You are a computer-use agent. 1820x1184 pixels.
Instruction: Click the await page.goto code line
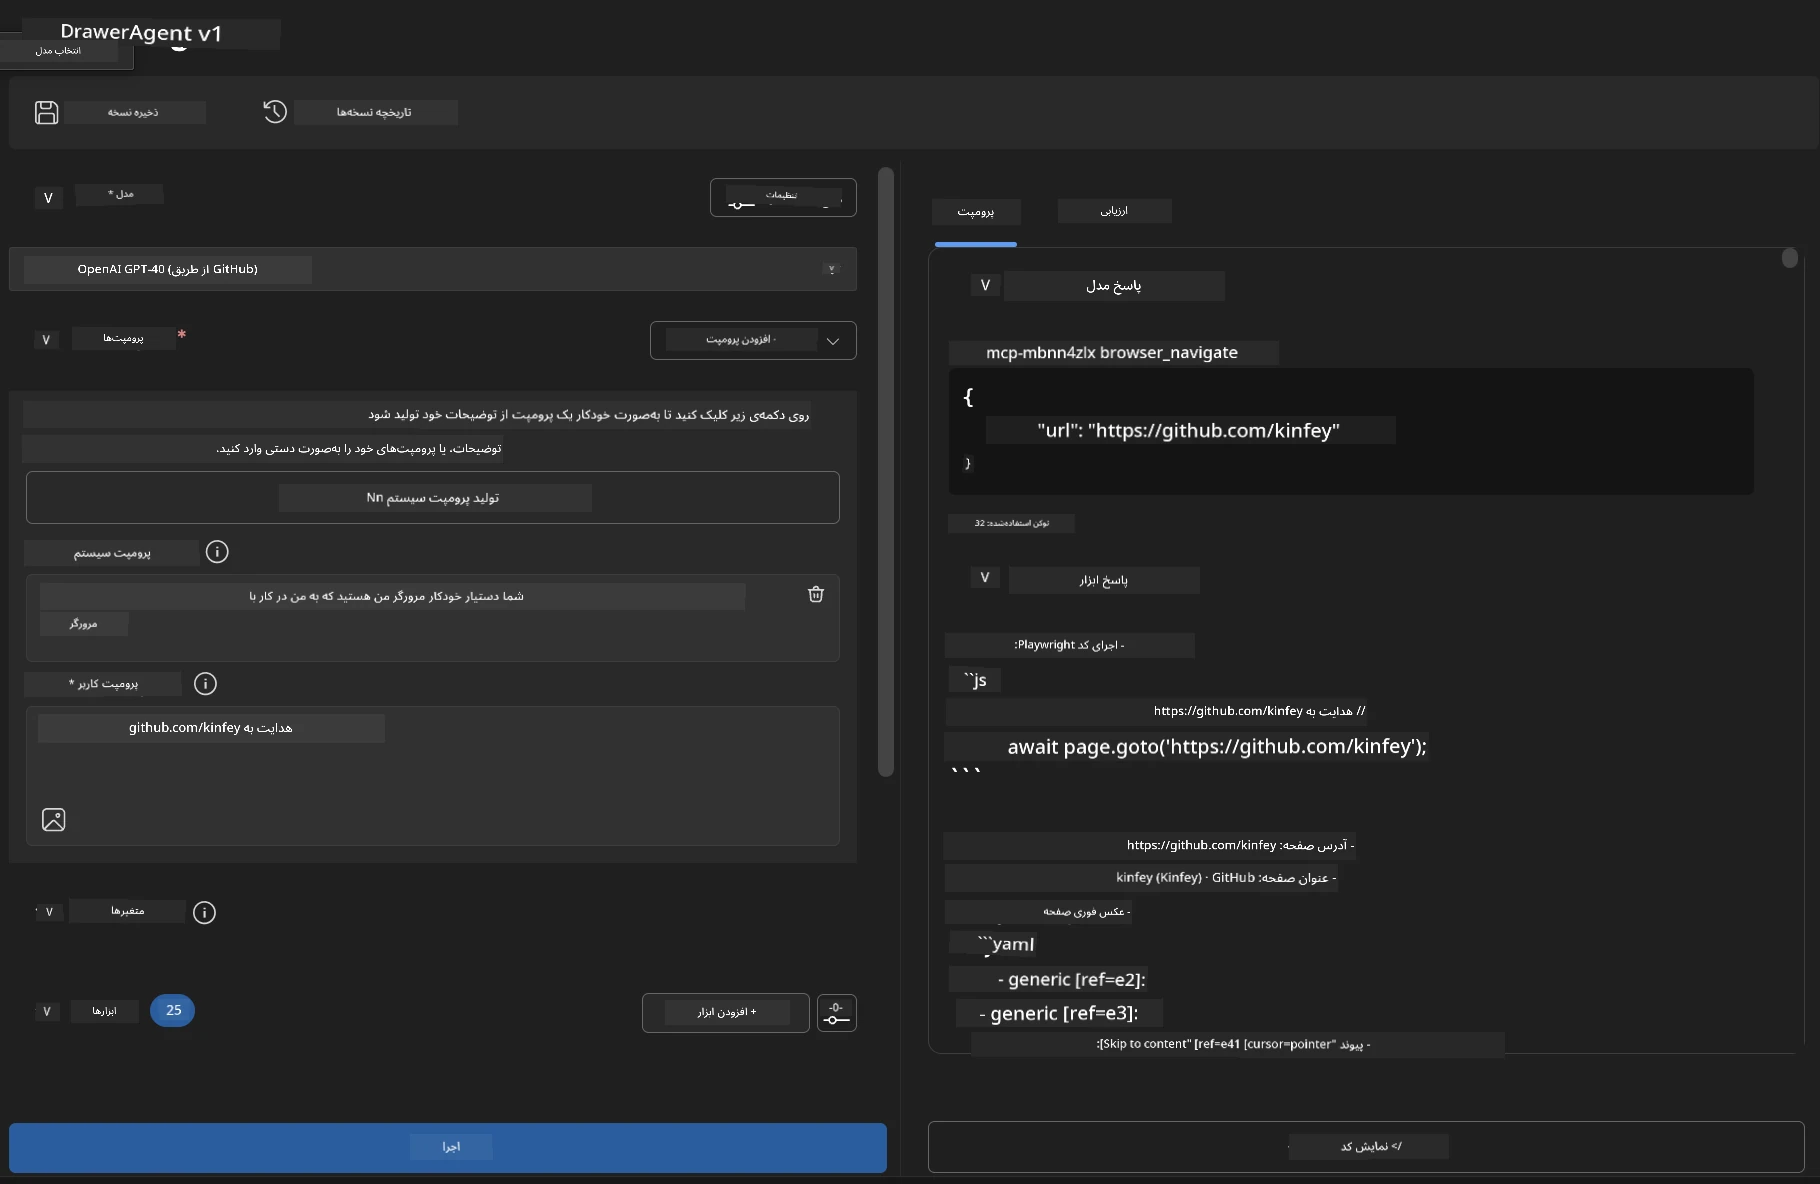(x=1217, y=746)
